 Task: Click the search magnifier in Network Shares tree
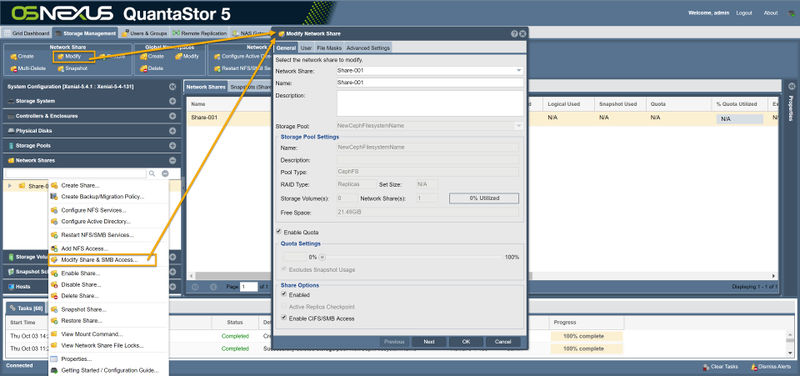(x=152, y=173)
